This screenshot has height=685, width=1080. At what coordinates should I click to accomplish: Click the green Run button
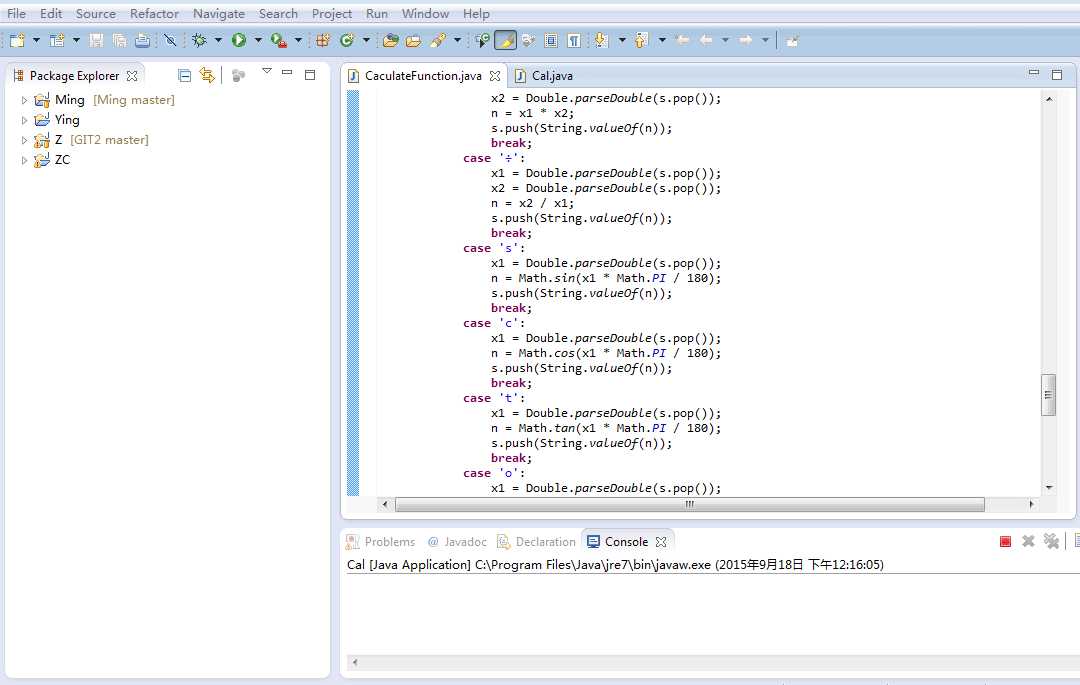[x=239, y=41]
